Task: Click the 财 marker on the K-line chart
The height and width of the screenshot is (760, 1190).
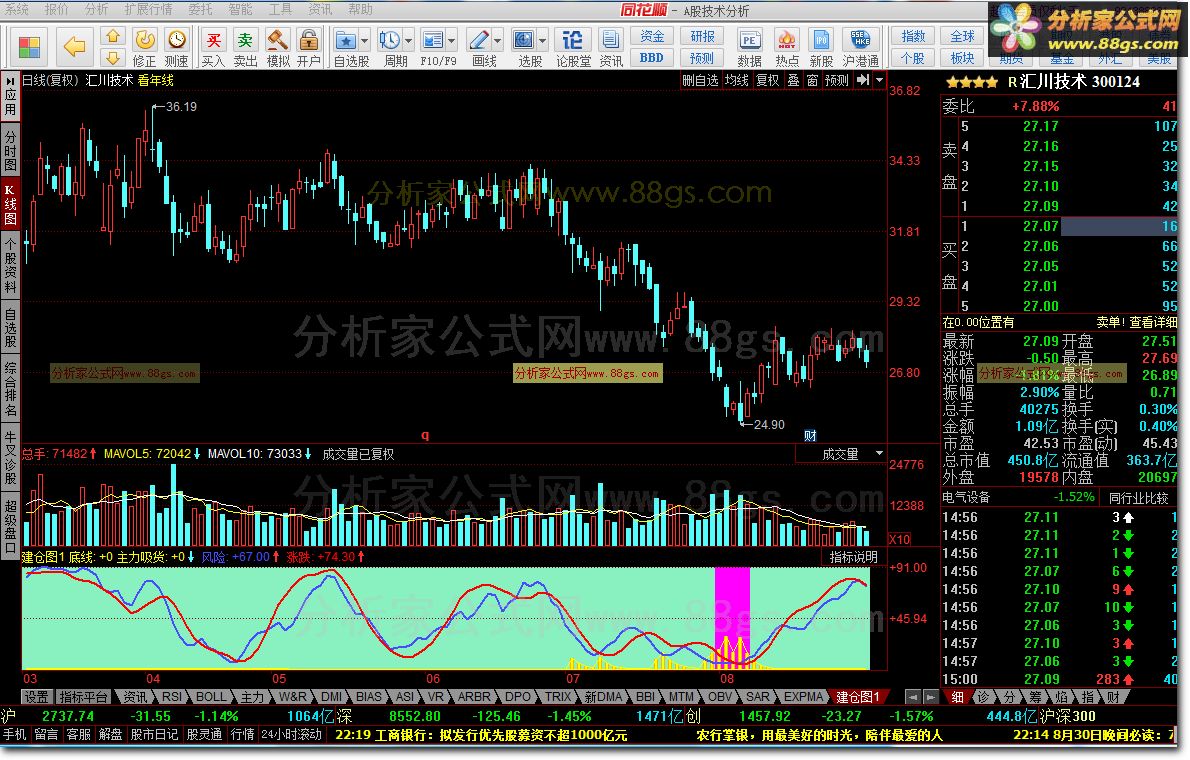Action: point(810,435)
